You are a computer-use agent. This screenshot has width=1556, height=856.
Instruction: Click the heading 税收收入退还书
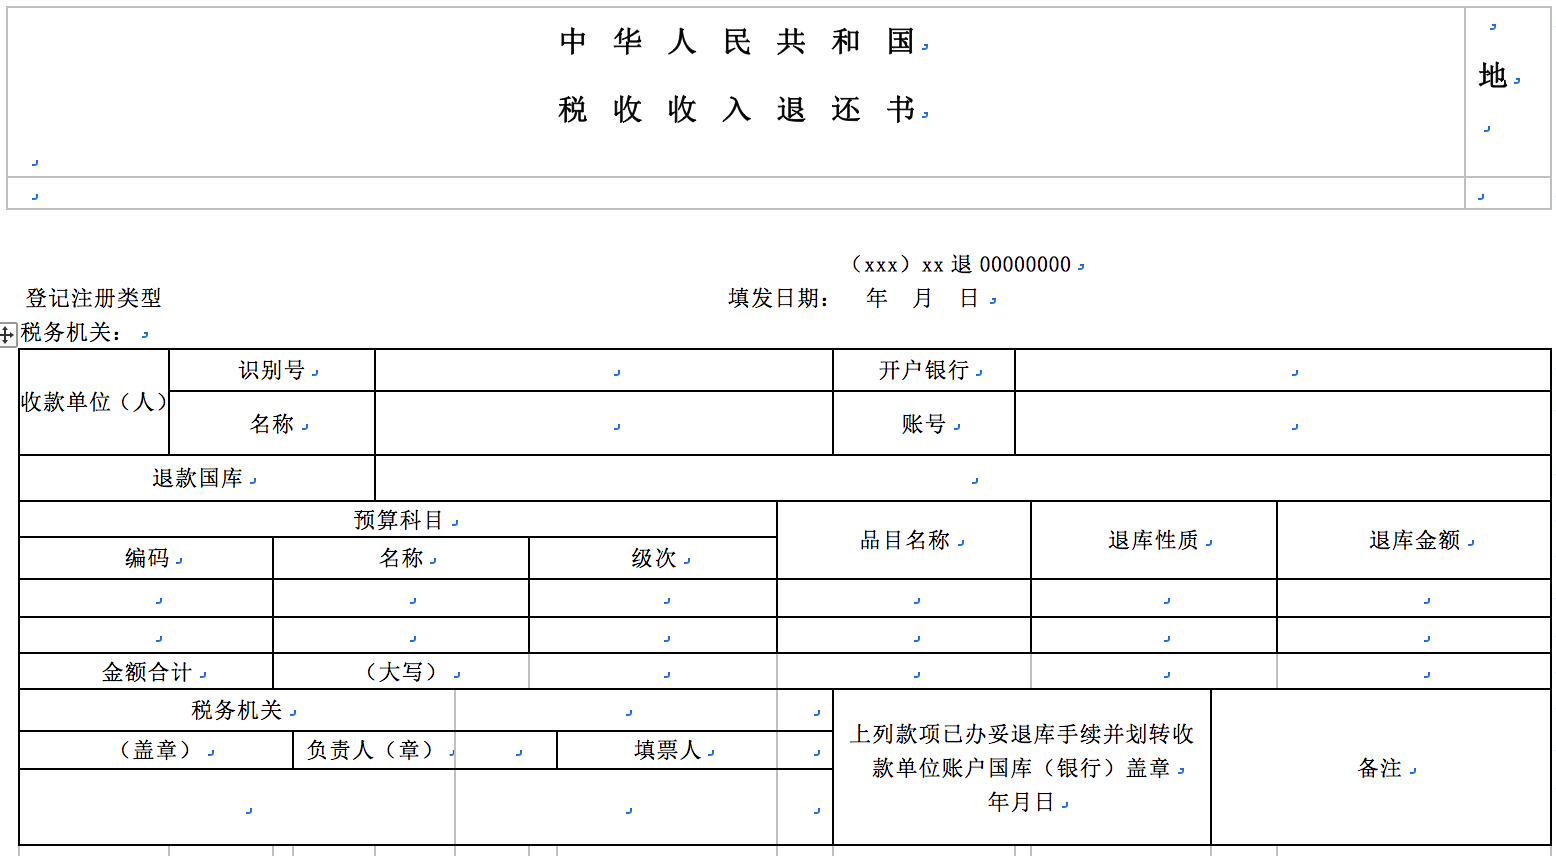tap(738, 109)
